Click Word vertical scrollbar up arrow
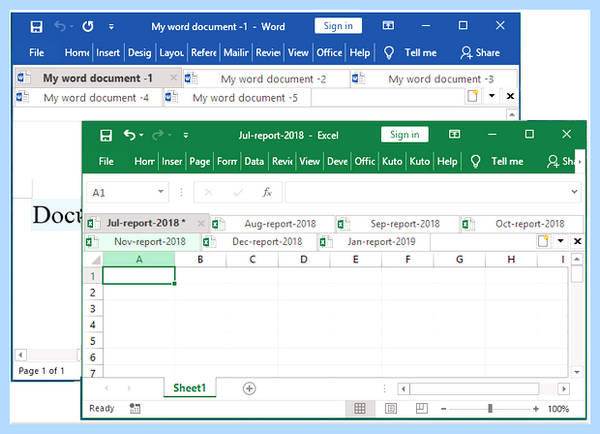This screenshot has width=600, height=434. pyautogui.click(x=512, y=114)
